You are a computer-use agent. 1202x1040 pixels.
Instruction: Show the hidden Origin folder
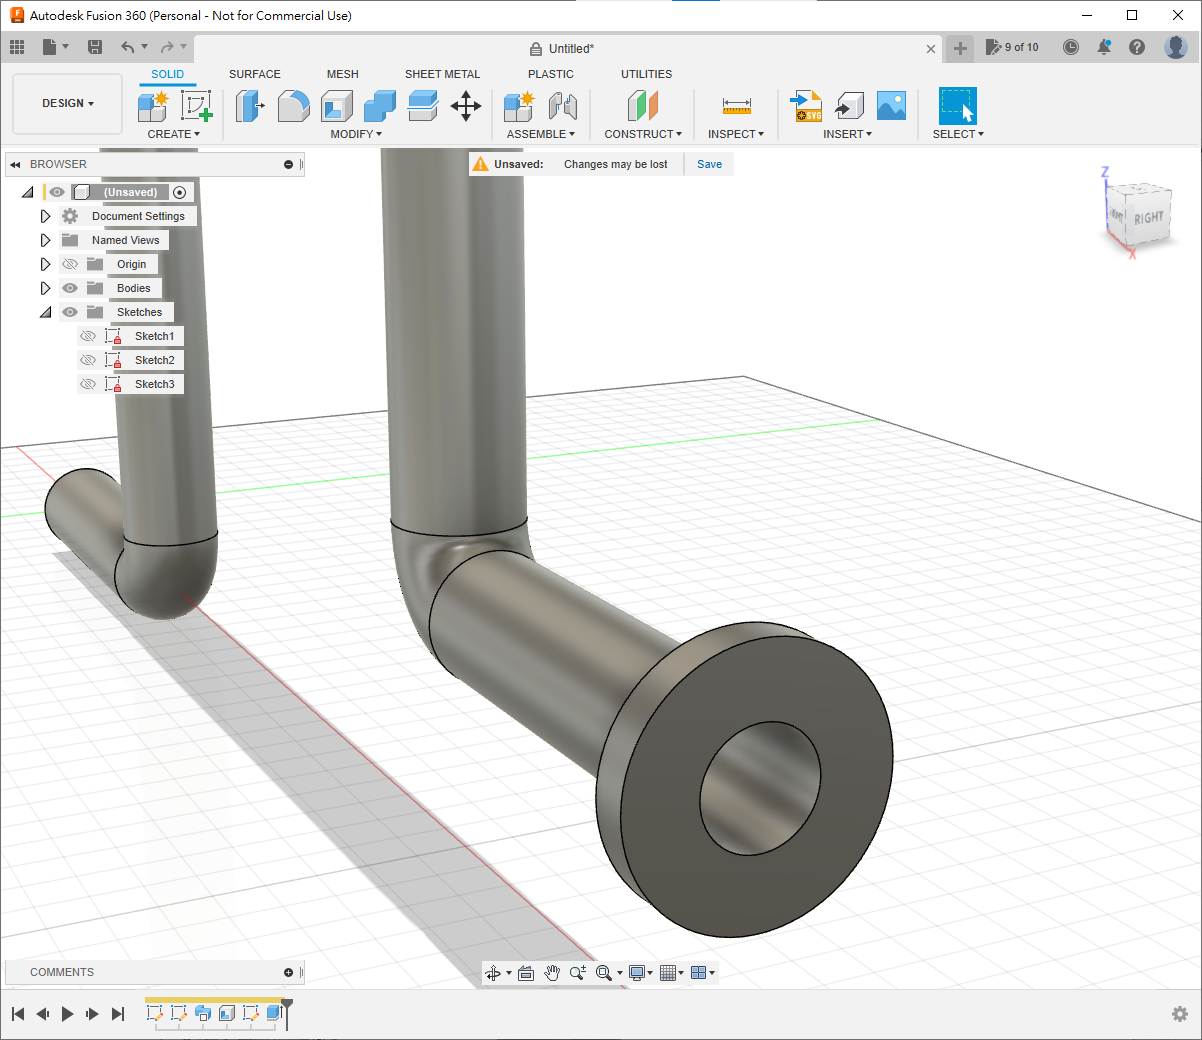click(70, 264)
